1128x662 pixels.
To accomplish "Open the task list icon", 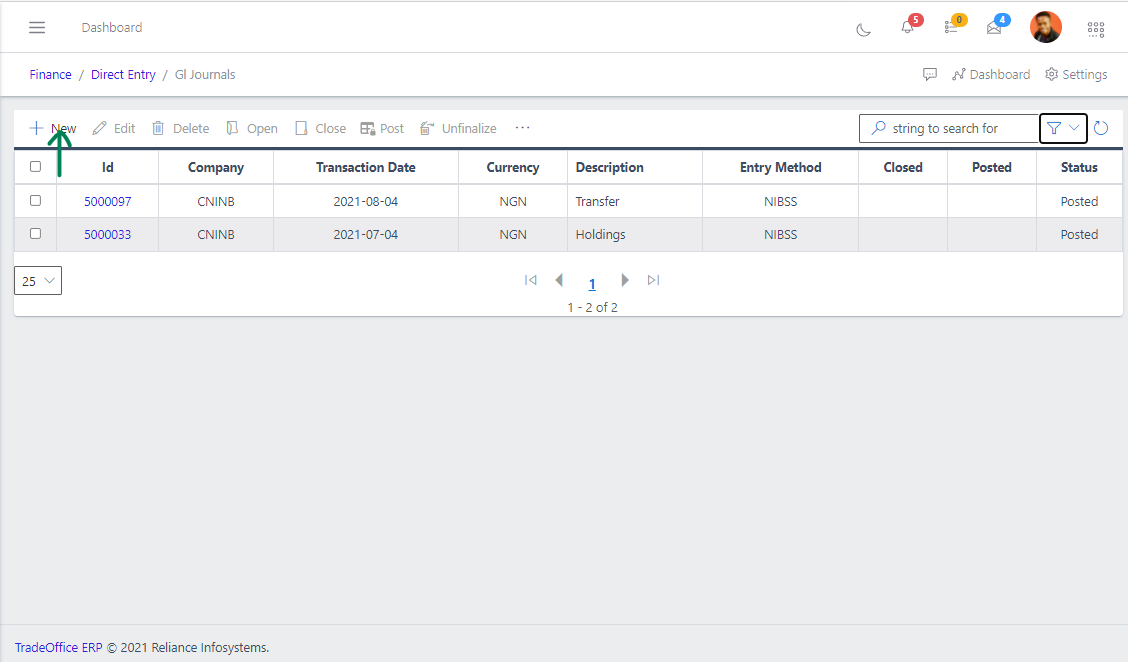I will coord(951,28).
